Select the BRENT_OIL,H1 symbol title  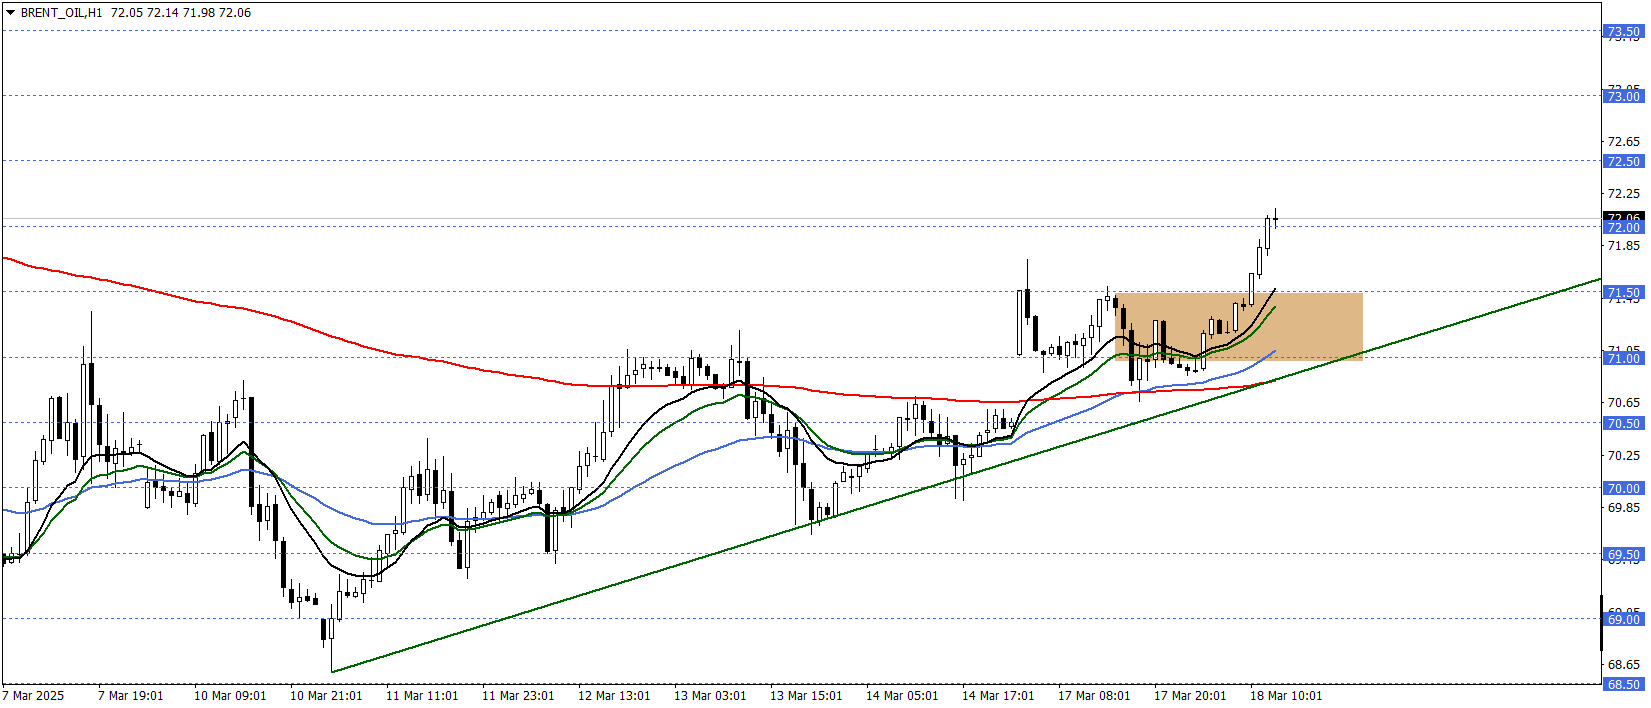(61, 13)
